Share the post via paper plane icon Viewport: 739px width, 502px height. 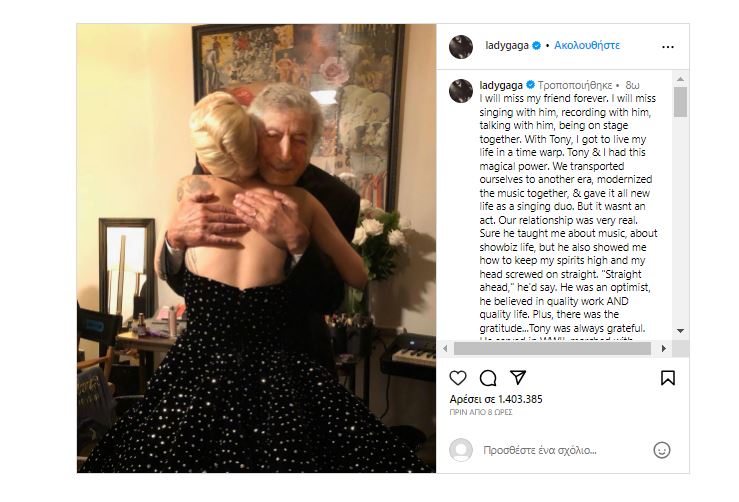(517, 378)
